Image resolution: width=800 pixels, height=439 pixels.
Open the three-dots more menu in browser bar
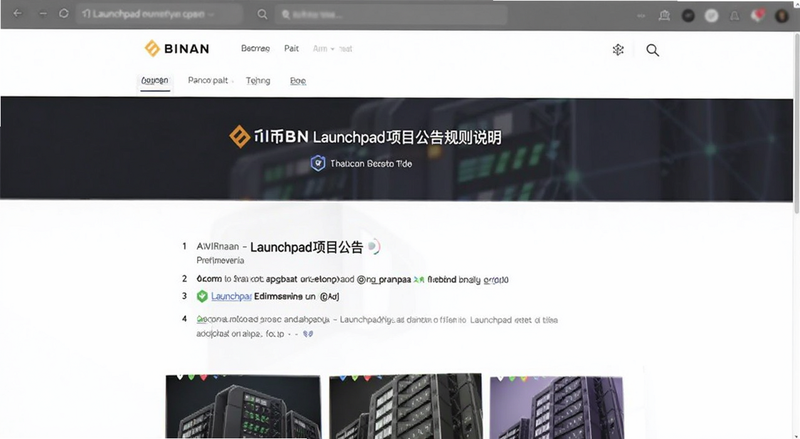(641, 15)
